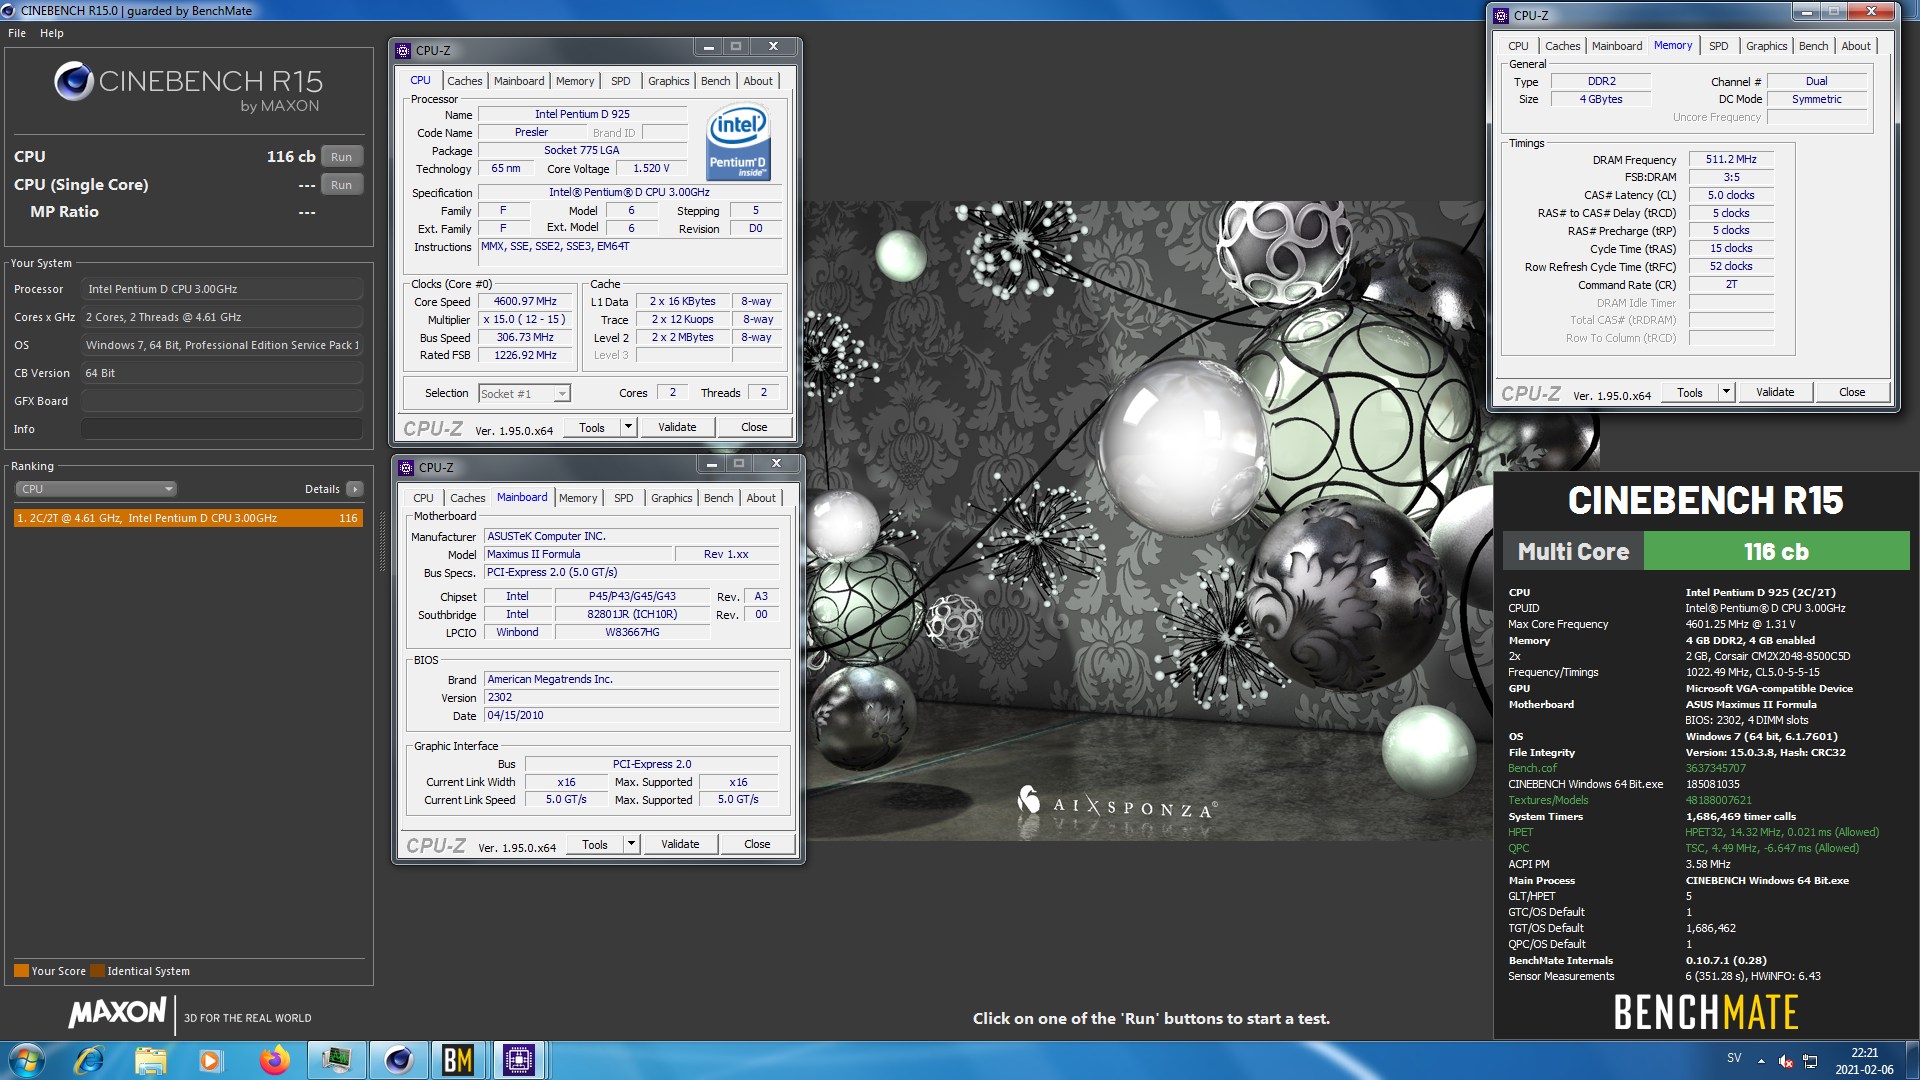
Task: Click Identical System legend swatch
Action: [97, 971]
